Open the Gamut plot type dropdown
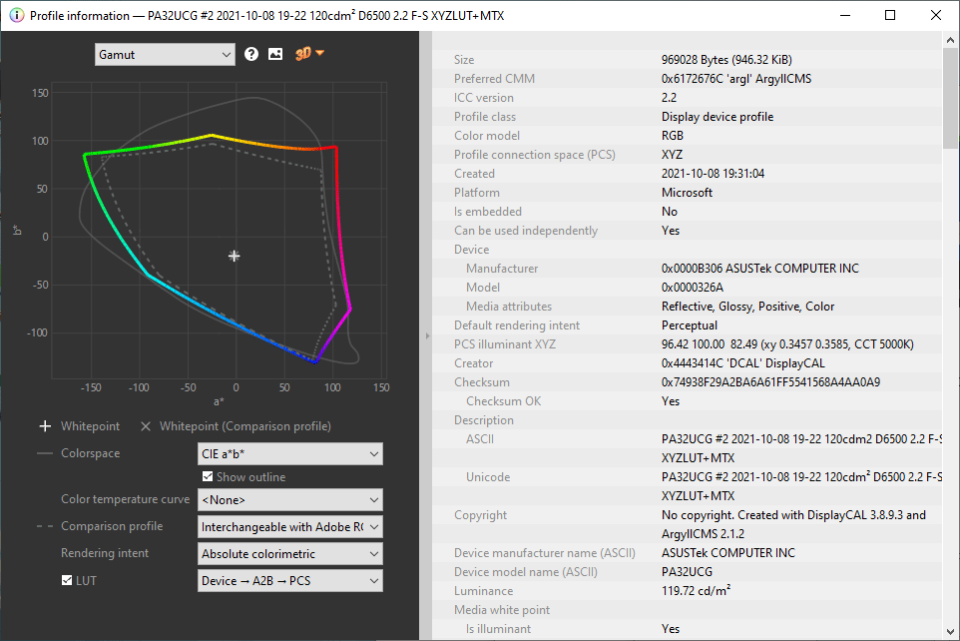The height and width of the screenshot is (641, 960). coord(165,54)
